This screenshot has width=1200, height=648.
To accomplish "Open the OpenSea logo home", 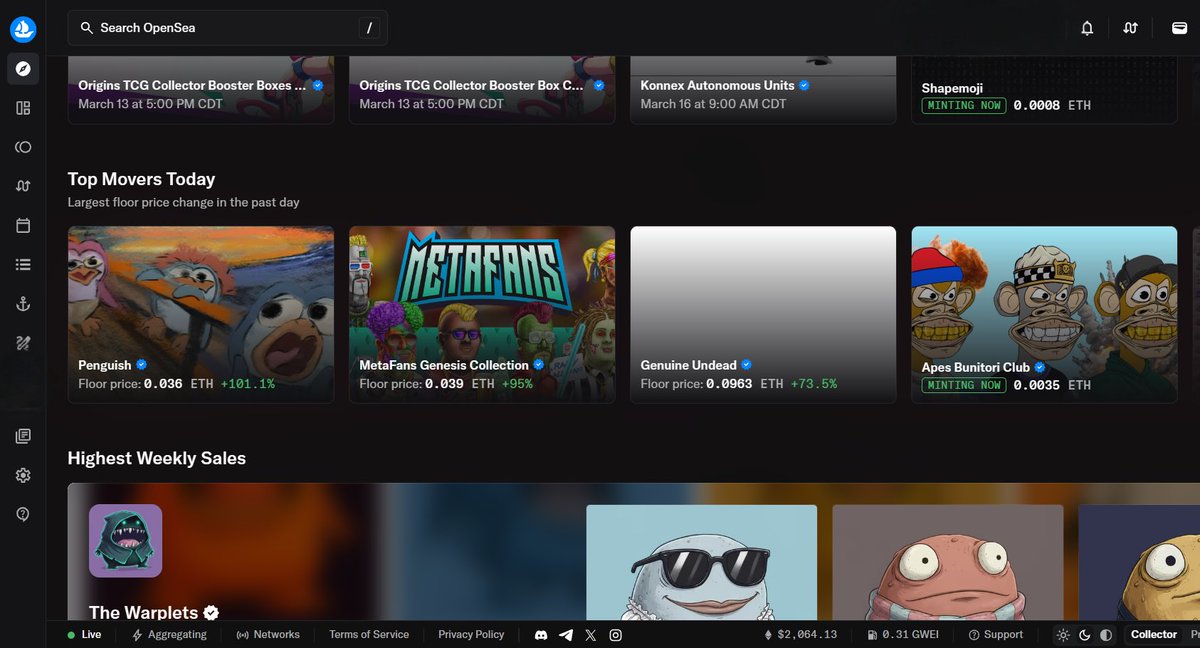I will 23,29.
